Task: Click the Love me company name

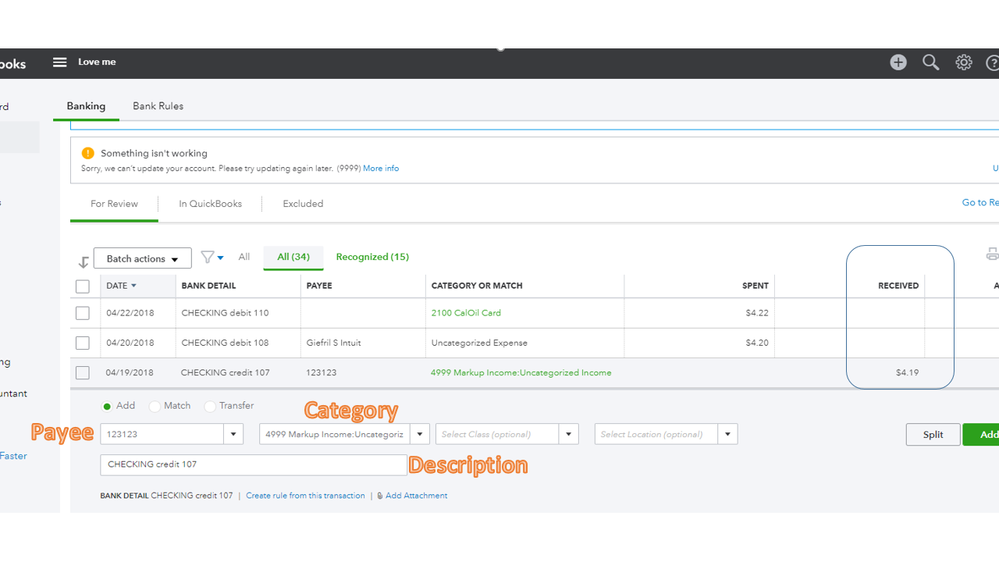Action: tap(97, 62)
